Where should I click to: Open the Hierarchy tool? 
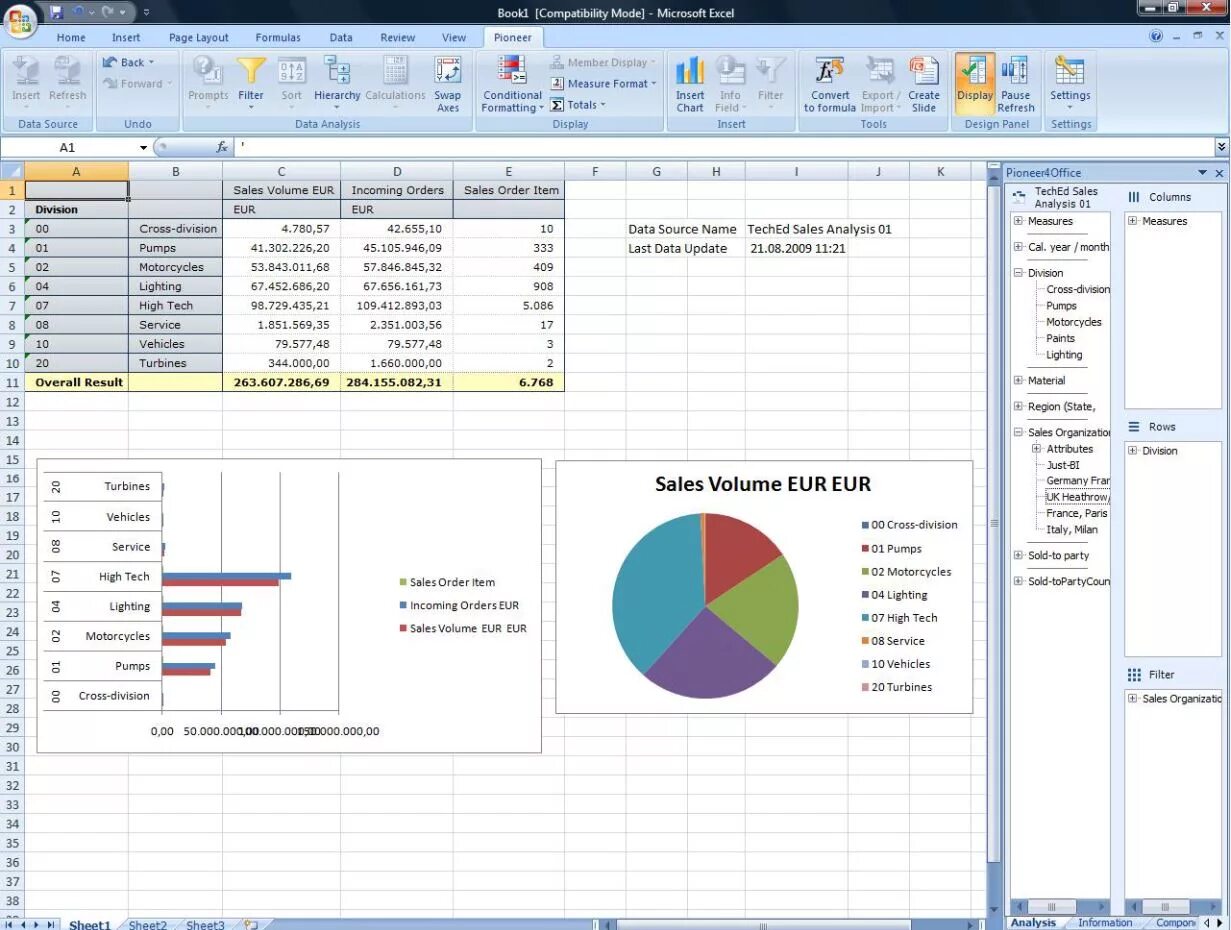pyautogui.click(x=337, y=81)
